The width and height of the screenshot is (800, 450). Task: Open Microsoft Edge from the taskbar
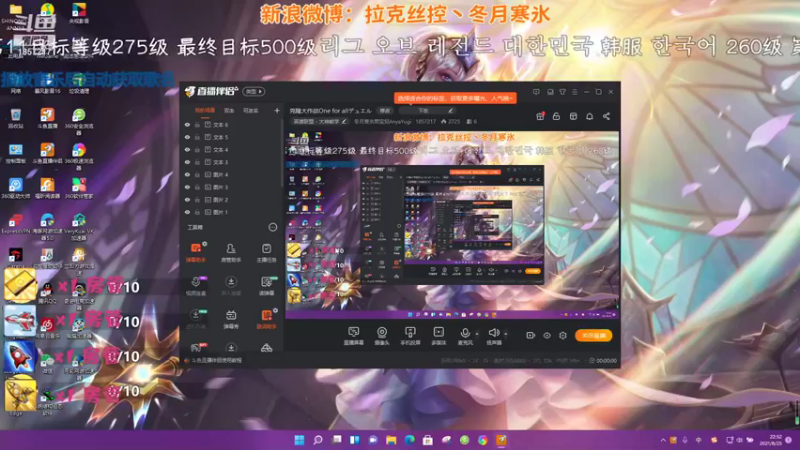point(410,440)
